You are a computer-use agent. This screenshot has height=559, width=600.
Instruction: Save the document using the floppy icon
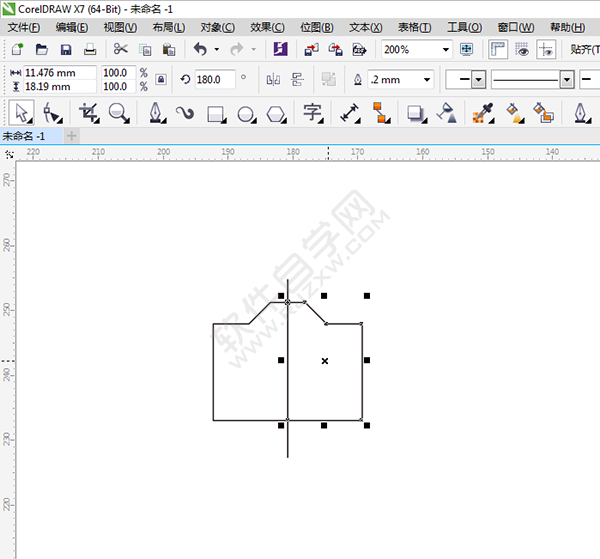point(66,50)
